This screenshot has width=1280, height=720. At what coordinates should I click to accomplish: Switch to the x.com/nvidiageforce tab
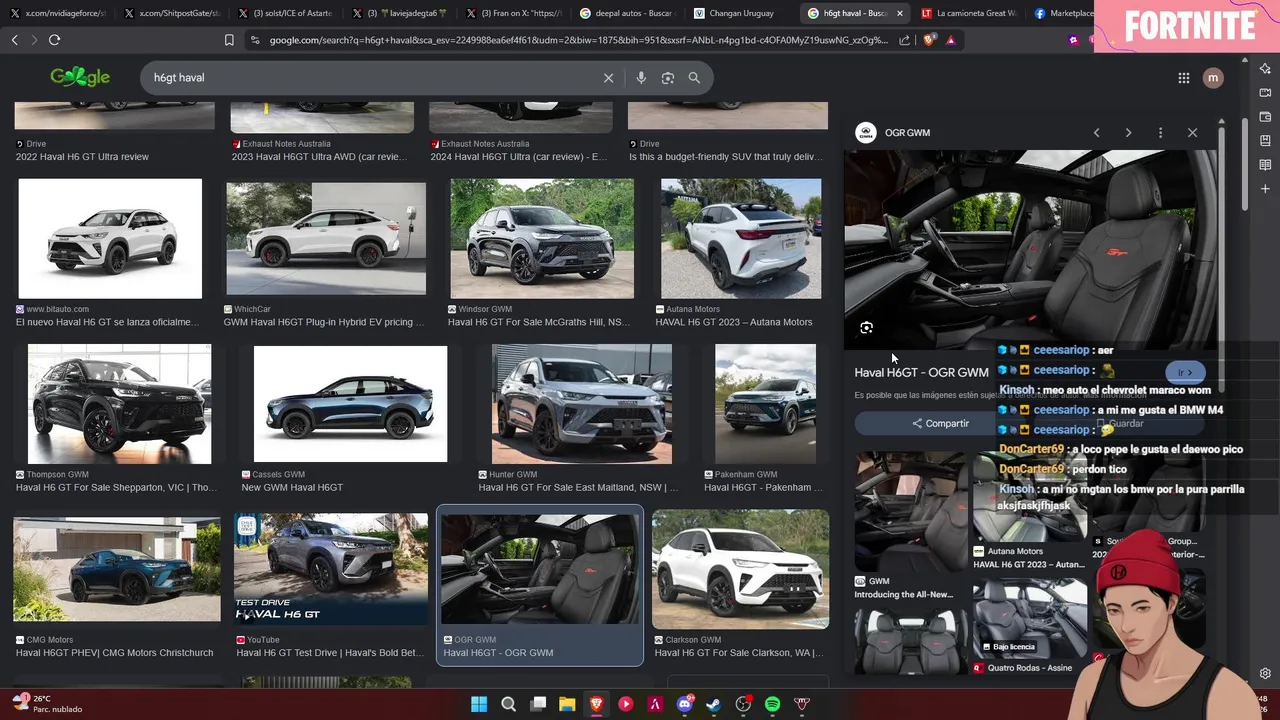tap(57, 13)
